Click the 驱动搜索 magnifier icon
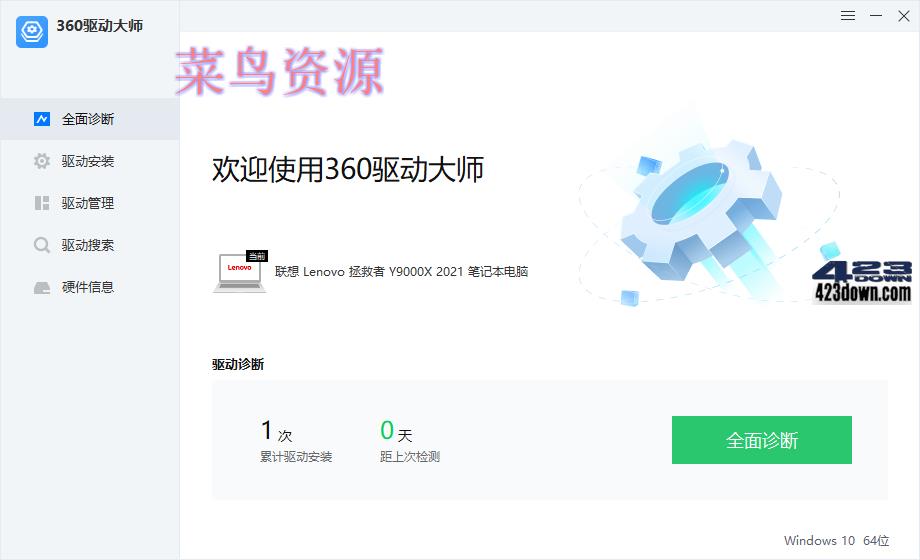920x560 pixels. [42, 245]
